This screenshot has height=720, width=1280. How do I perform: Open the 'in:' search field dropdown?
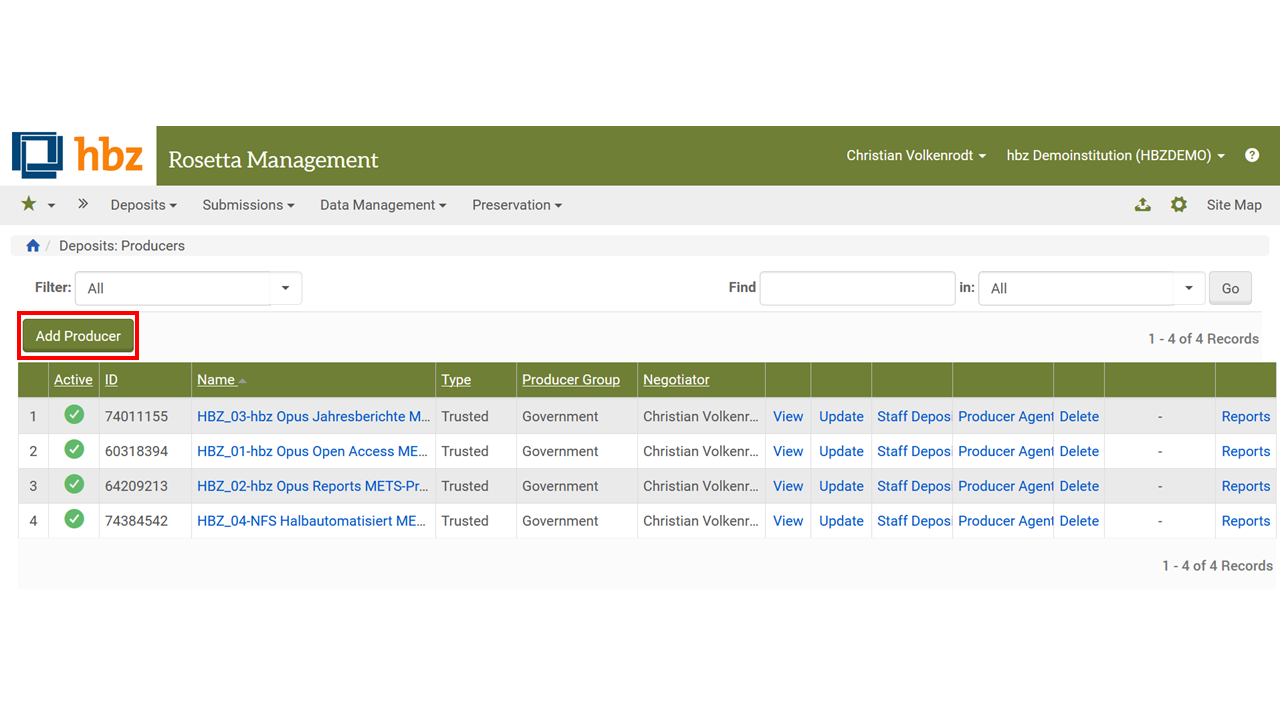(x=1091, y=288)
